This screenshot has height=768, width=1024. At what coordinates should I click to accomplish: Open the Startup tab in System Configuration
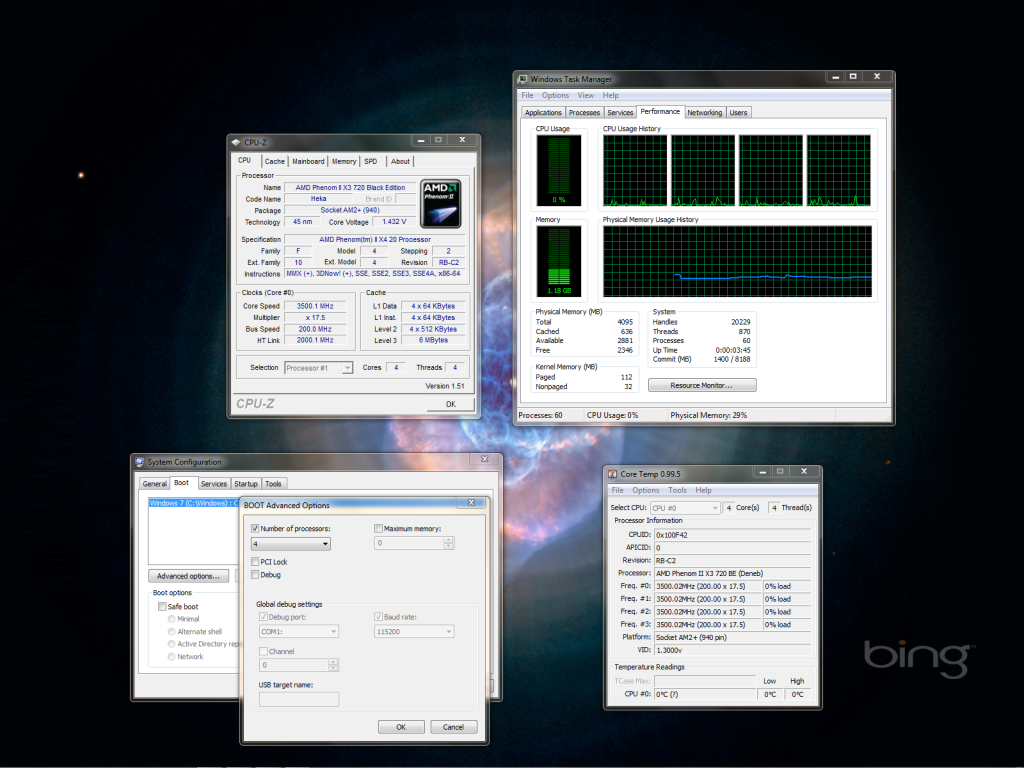[x=246, y=484]
